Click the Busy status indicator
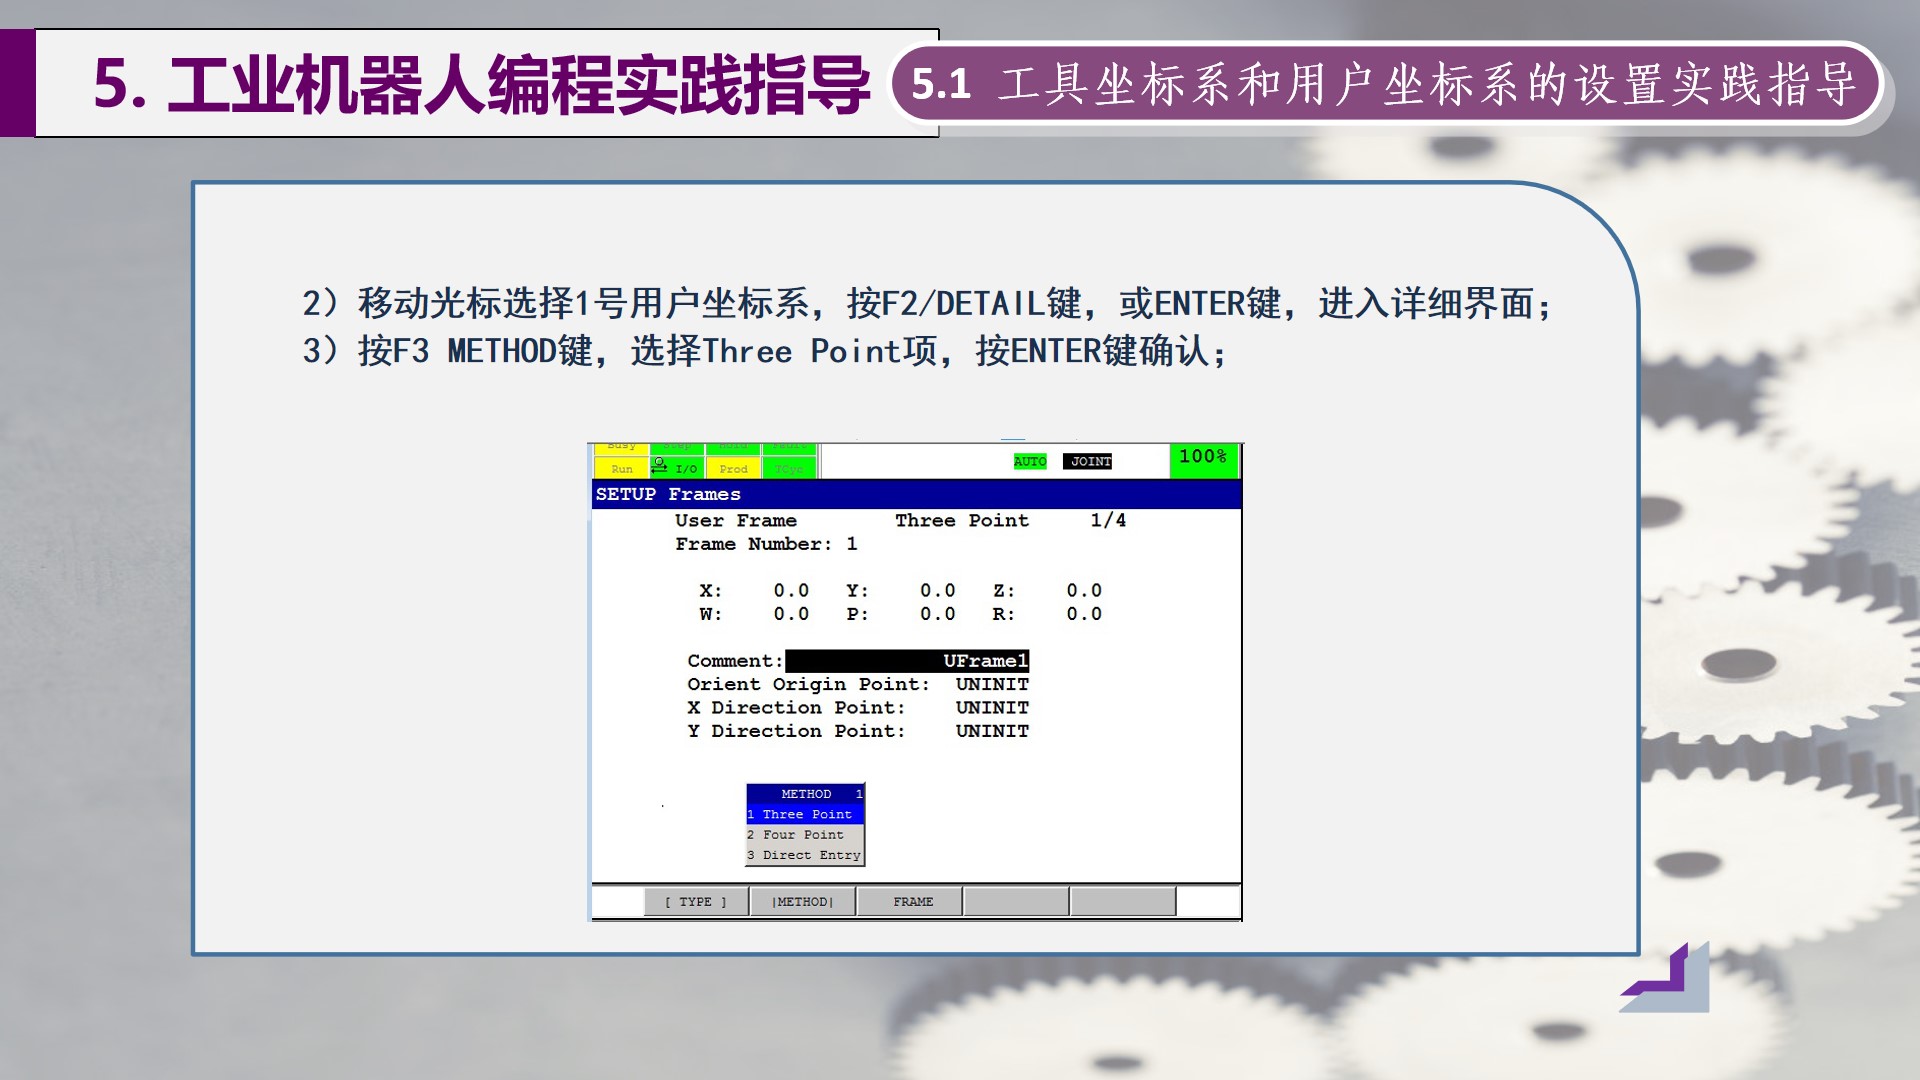 (622, 445)
